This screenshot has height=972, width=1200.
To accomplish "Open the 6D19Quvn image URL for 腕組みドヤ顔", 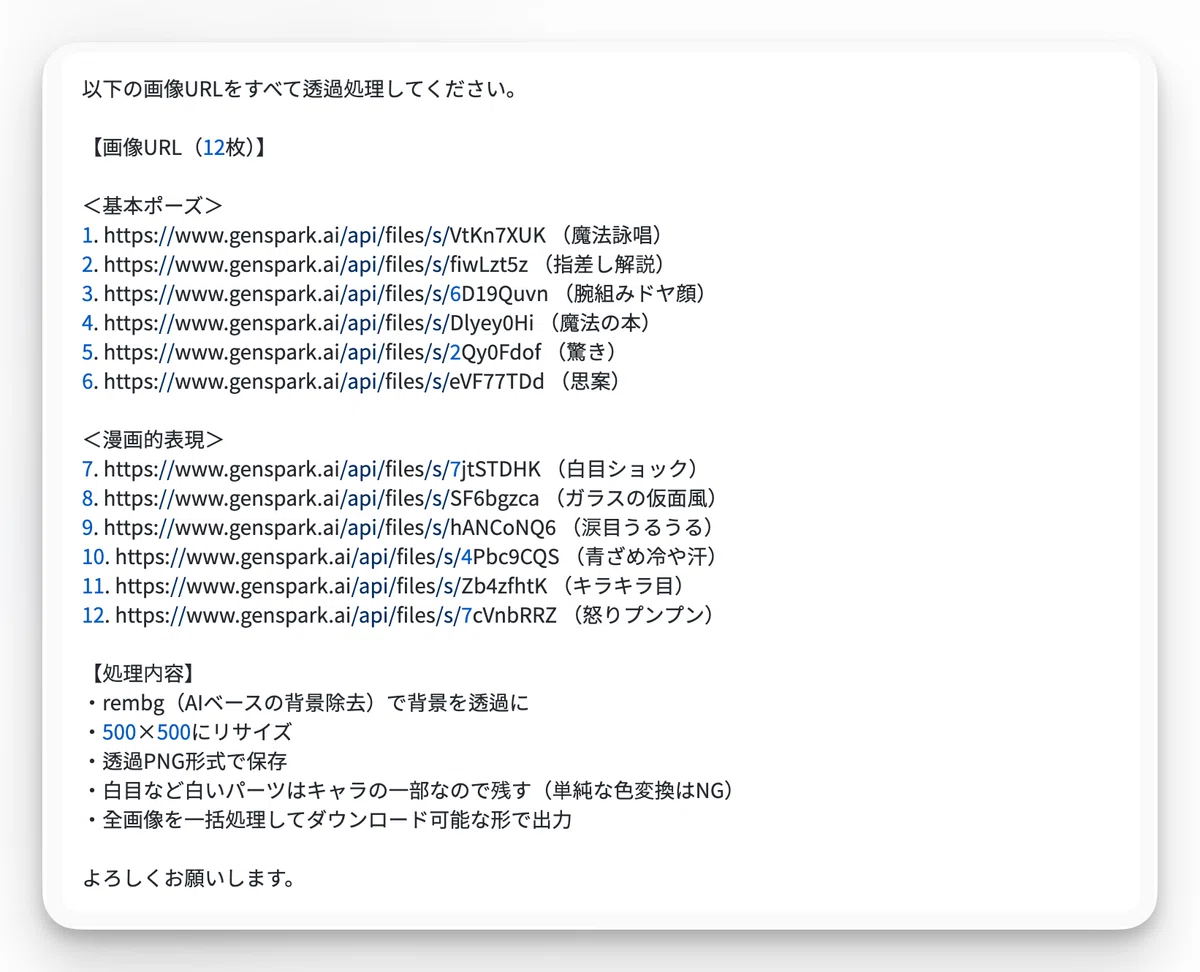I will (x=326, y=293).
